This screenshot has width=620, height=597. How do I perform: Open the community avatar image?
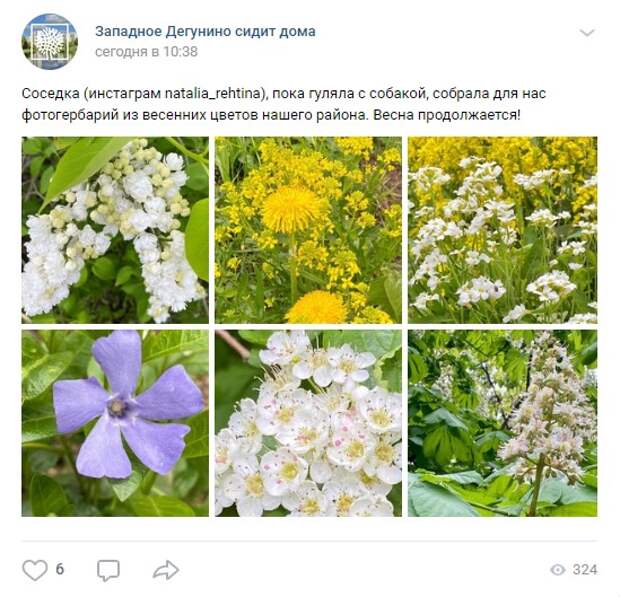(x=49, y=41)
